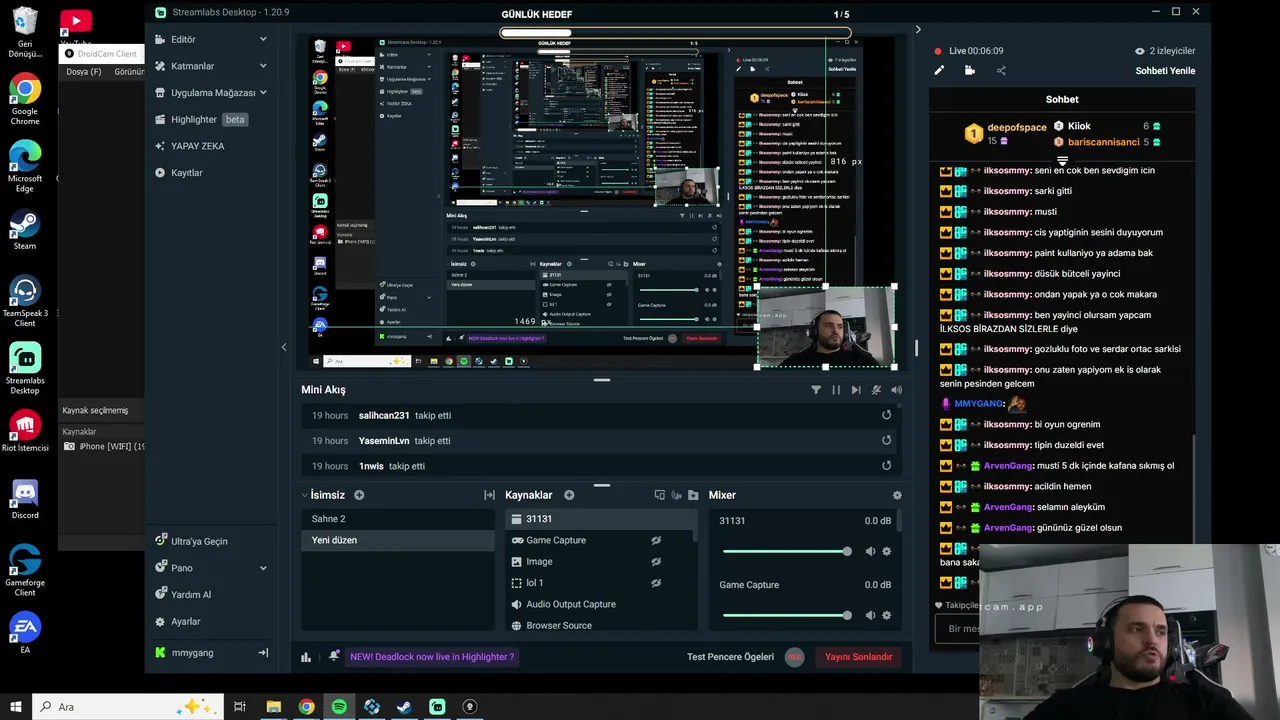
Task: Expand the Editör chevron
Action: tap(263, 39)
